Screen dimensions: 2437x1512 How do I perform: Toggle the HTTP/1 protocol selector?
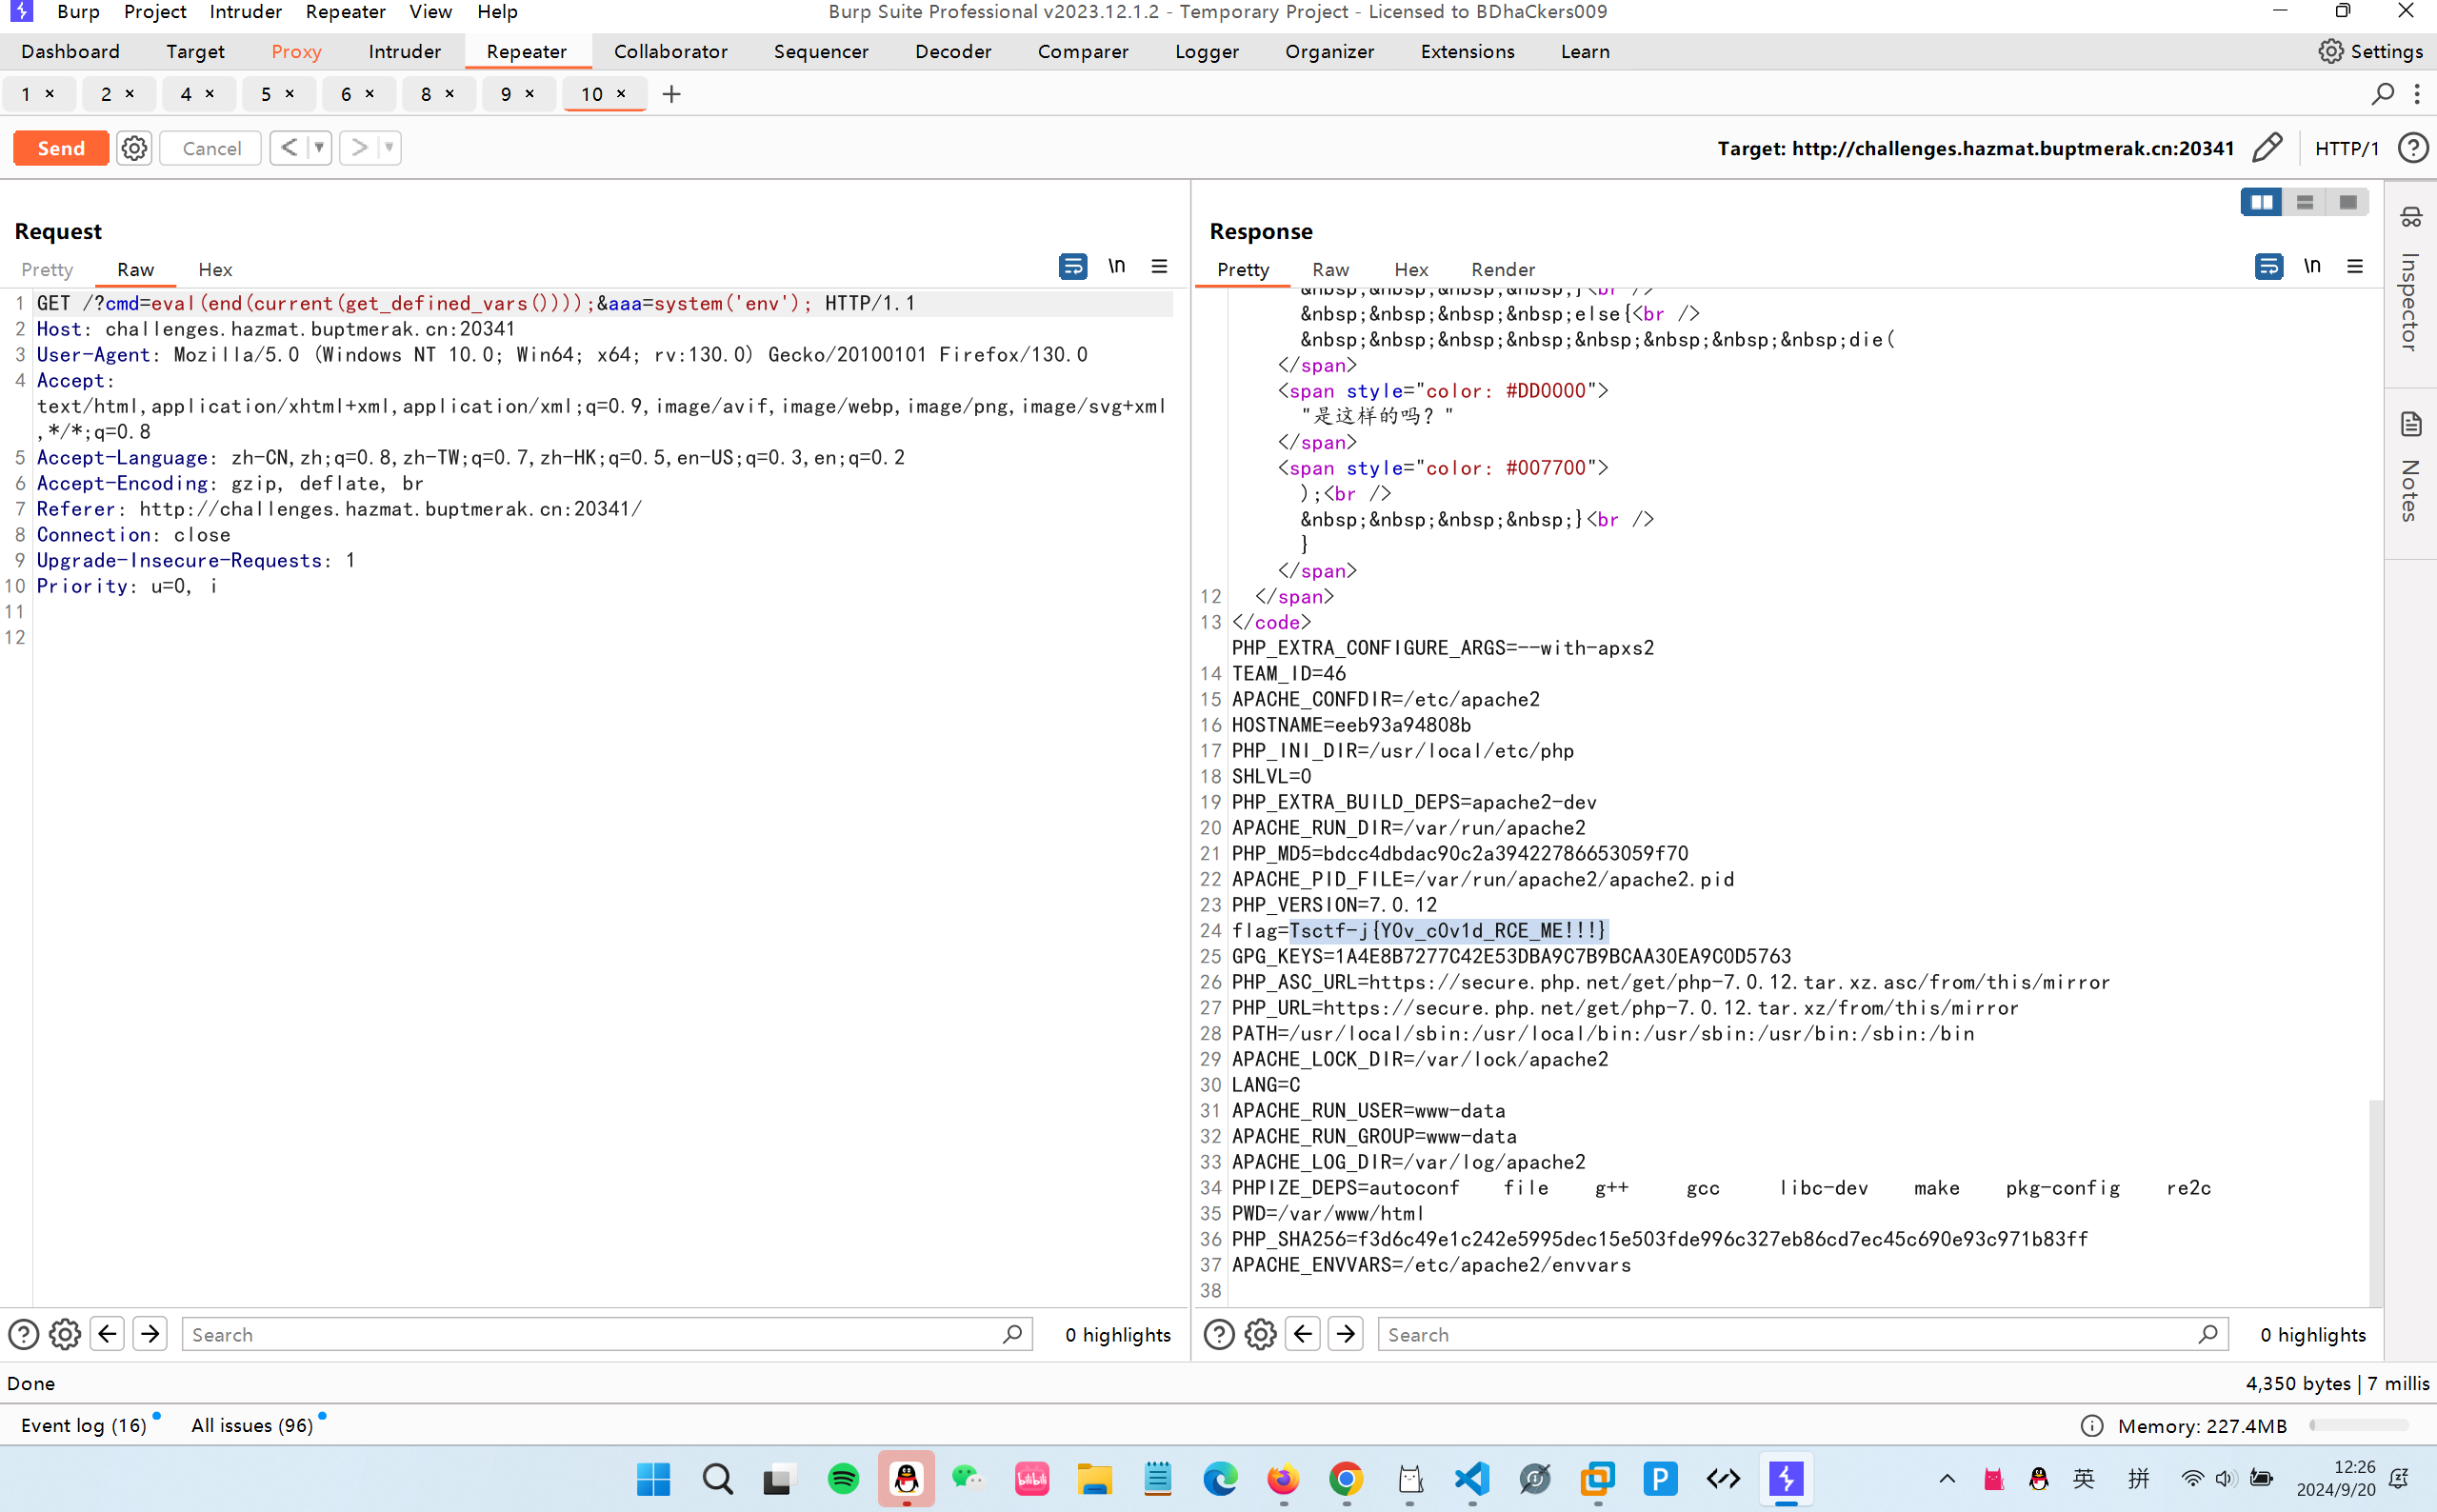point(2346,148)
